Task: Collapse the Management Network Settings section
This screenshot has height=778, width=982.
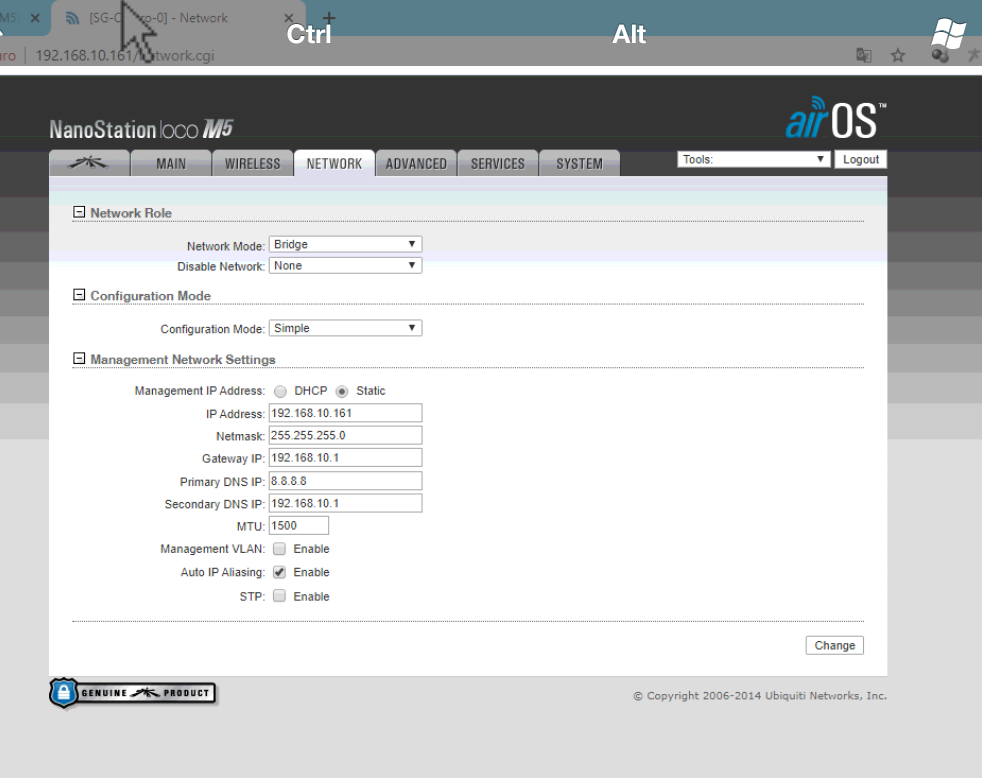Action: point(79,359)
